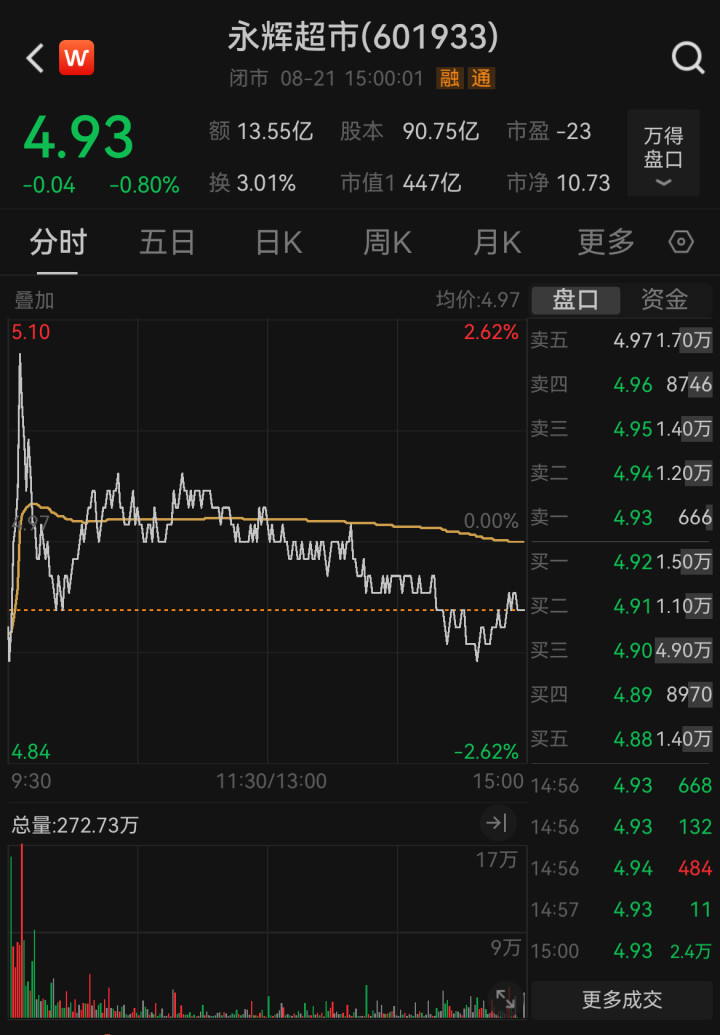The height and width of the screenshot is (1035, 720).
Task: Select the 资金 funds tab
Action: pos(665,300)
